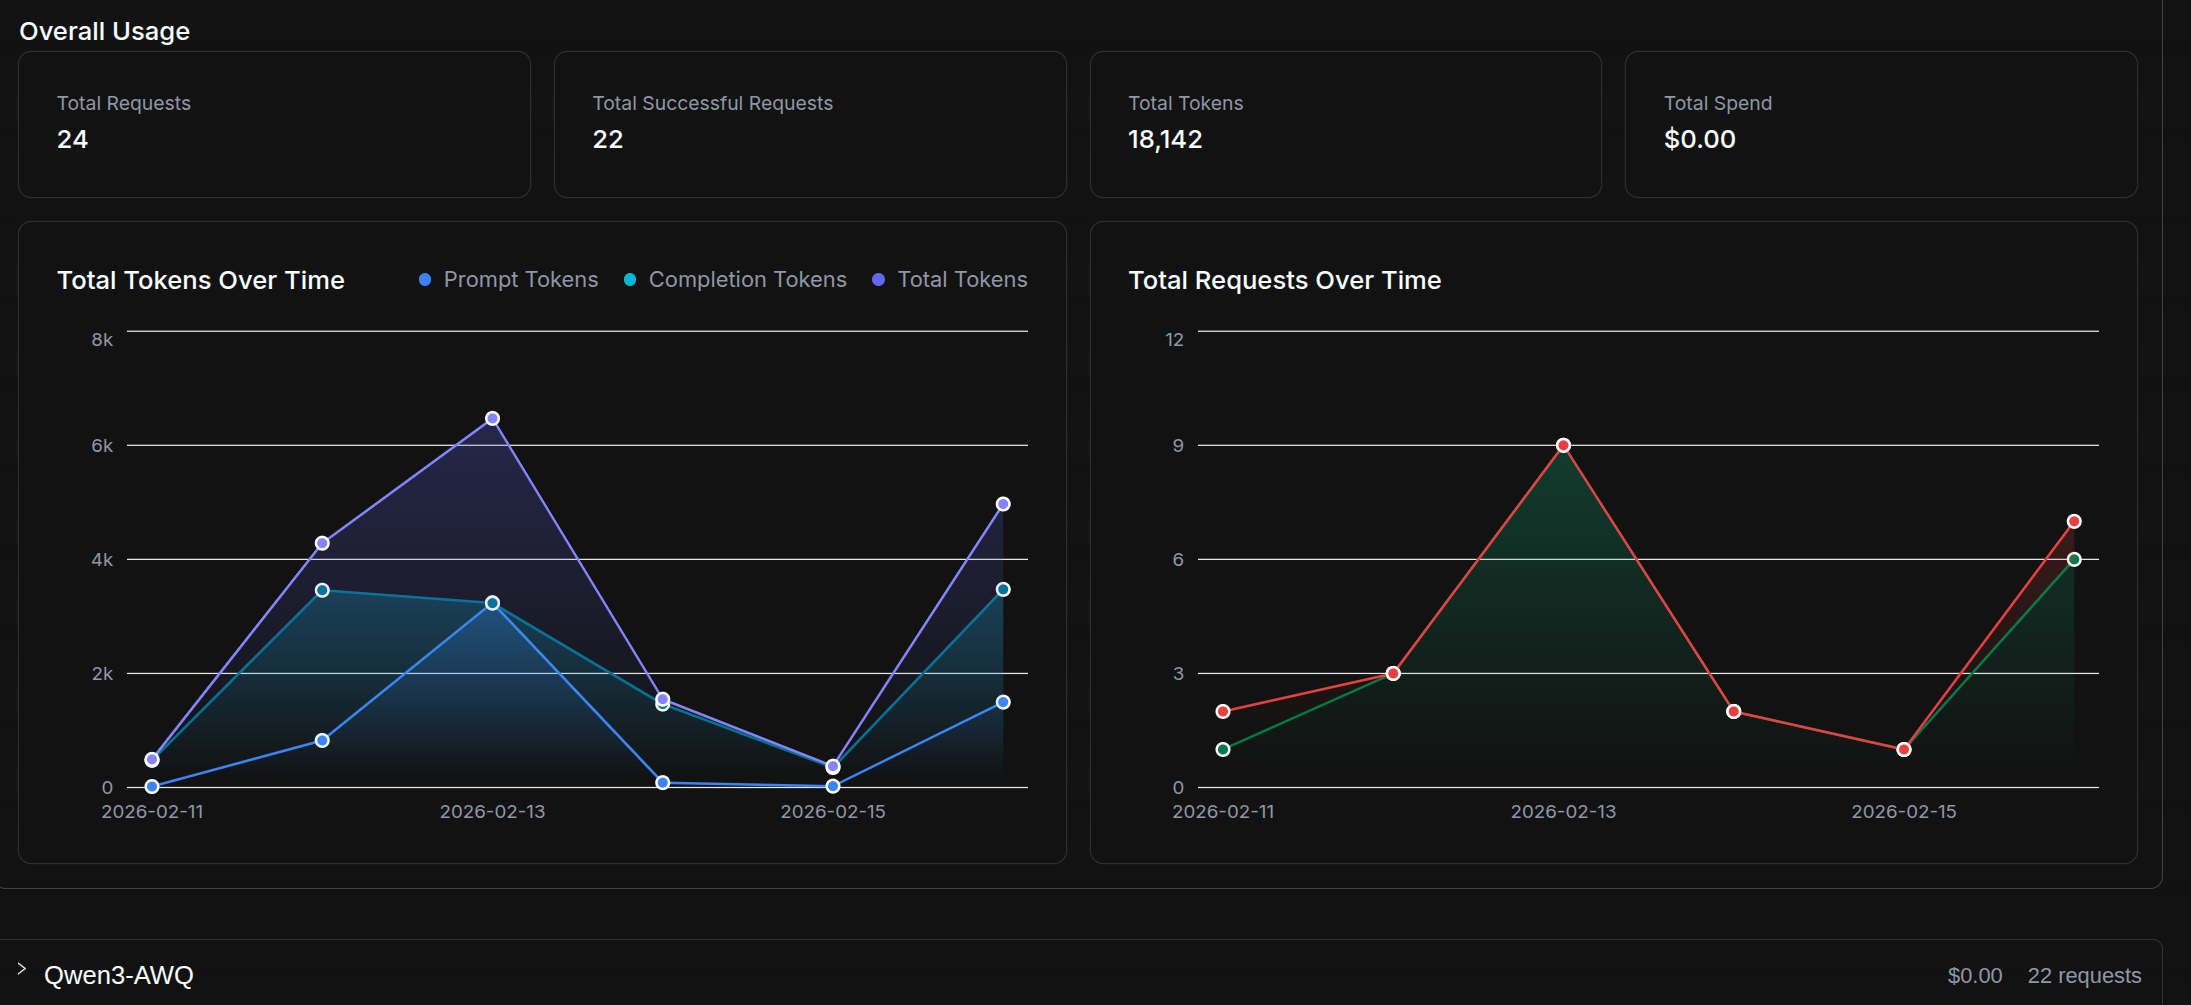Click the red data point on 2026-02-11
This screenshot has width=2191, height=1005.
tap(1223, 711)
